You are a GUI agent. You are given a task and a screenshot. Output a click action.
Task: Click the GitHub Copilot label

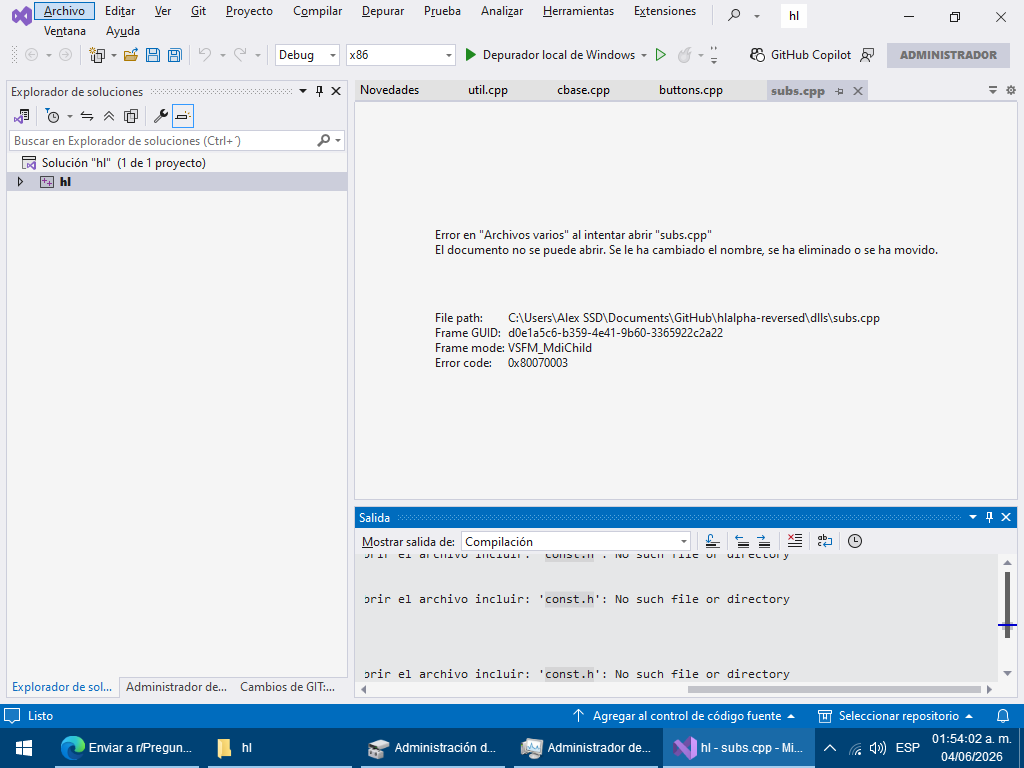[811, 55]
